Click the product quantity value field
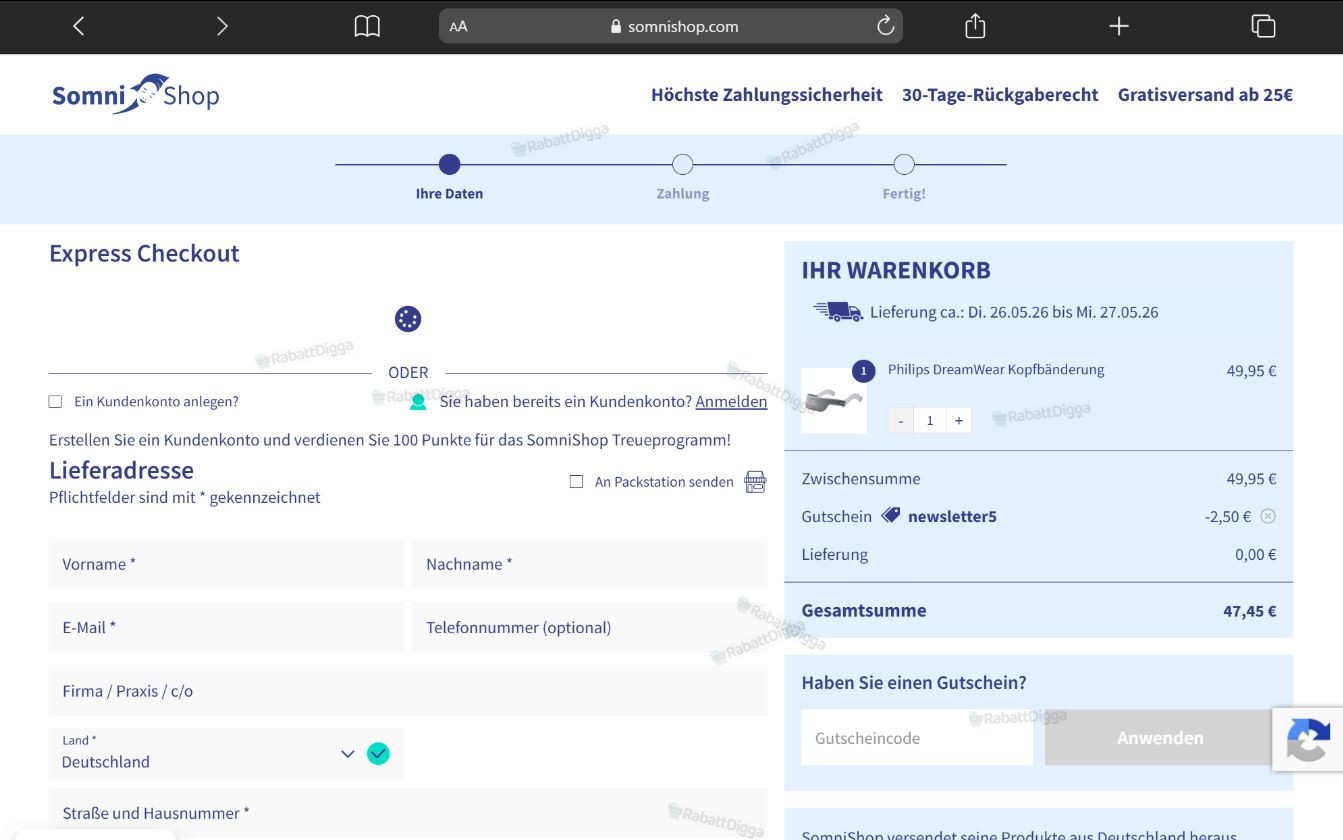The image size is (1343, 840). [x=929, y=420]
